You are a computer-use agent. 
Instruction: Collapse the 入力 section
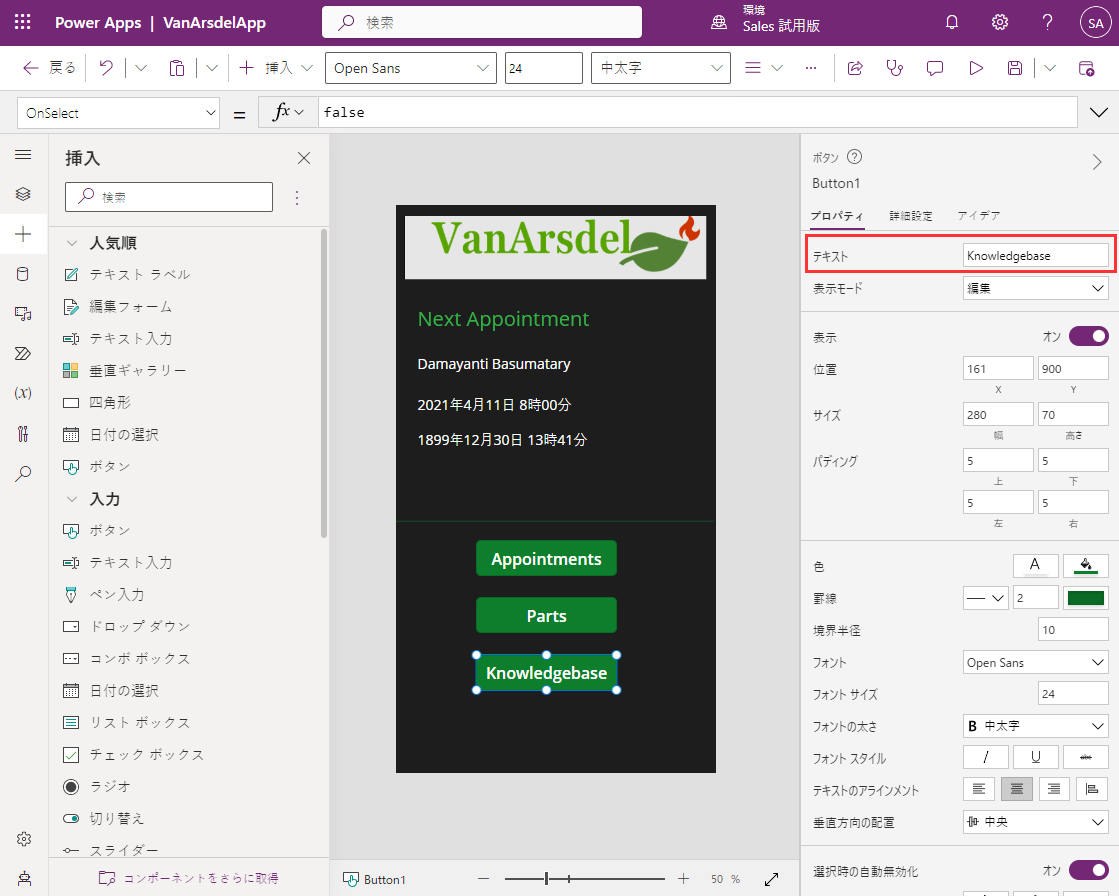(71, 499)
